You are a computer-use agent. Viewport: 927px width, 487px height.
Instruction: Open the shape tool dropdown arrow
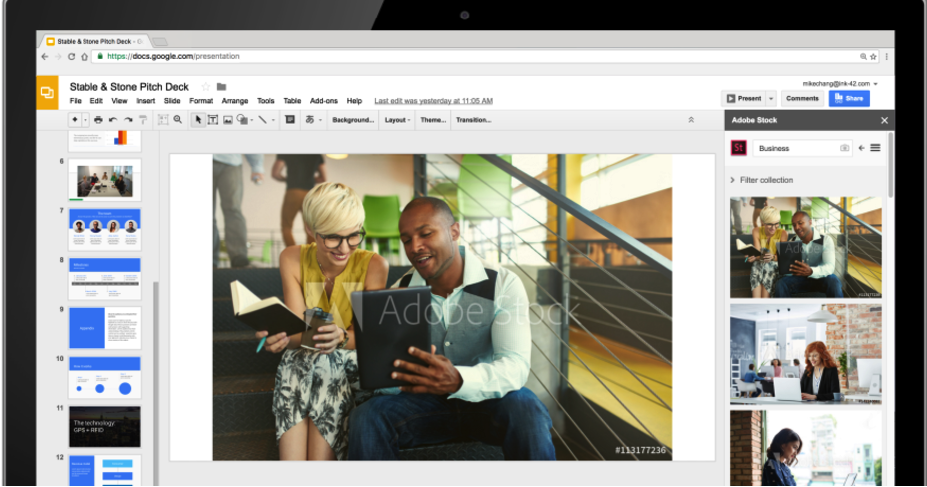[252, 120]
